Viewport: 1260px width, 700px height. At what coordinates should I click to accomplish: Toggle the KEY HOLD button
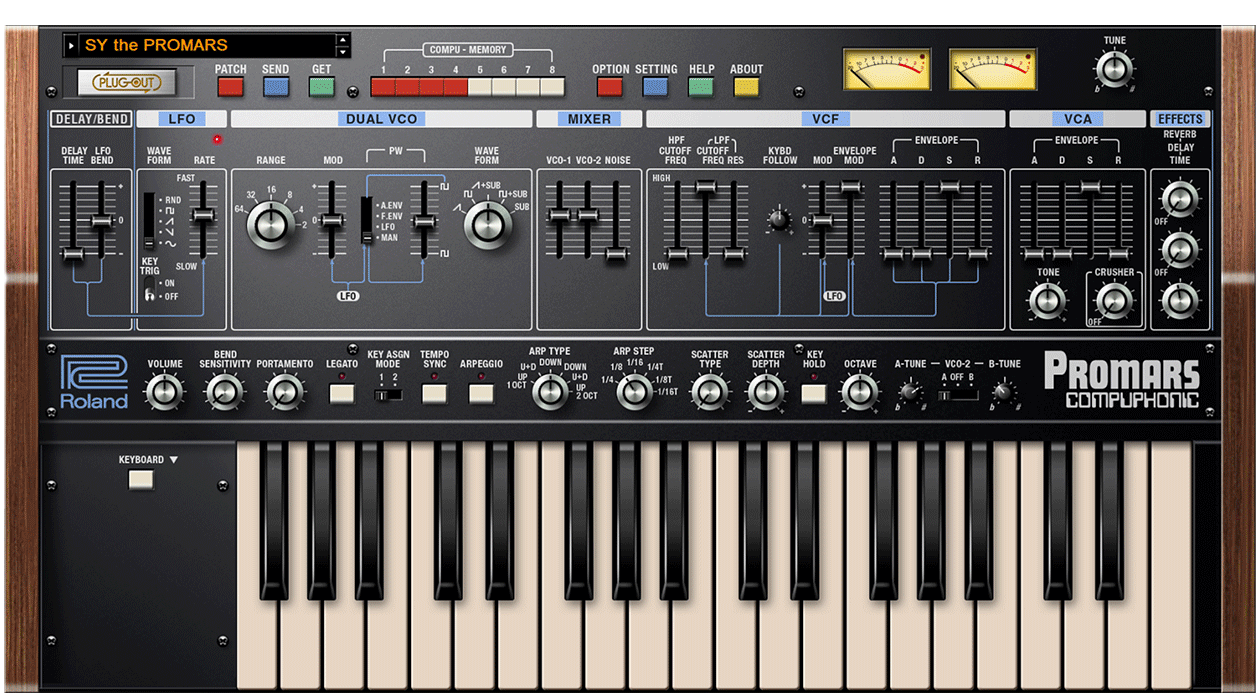coord(814,394)
